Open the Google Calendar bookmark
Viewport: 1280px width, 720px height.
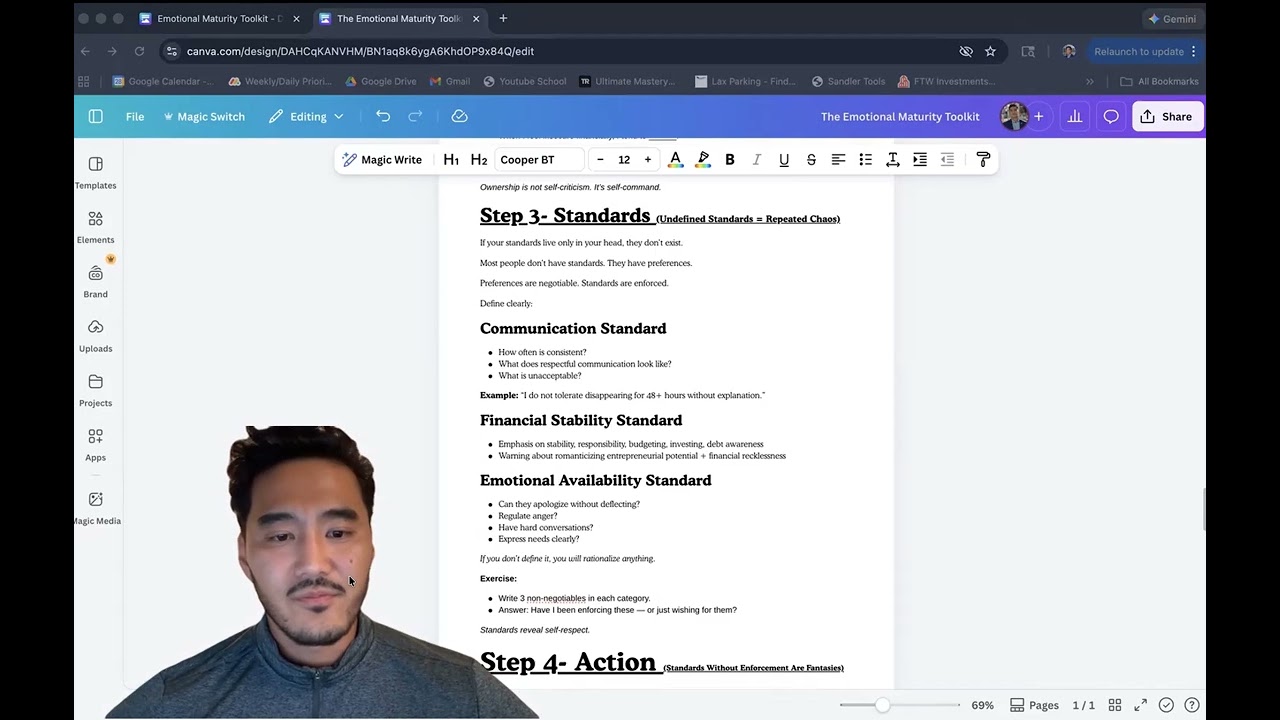tap(163, 81)
